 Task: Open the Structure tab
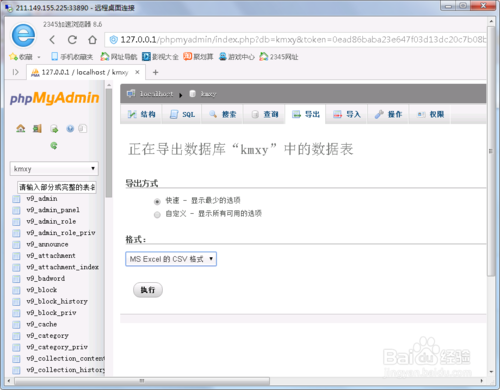141,114
